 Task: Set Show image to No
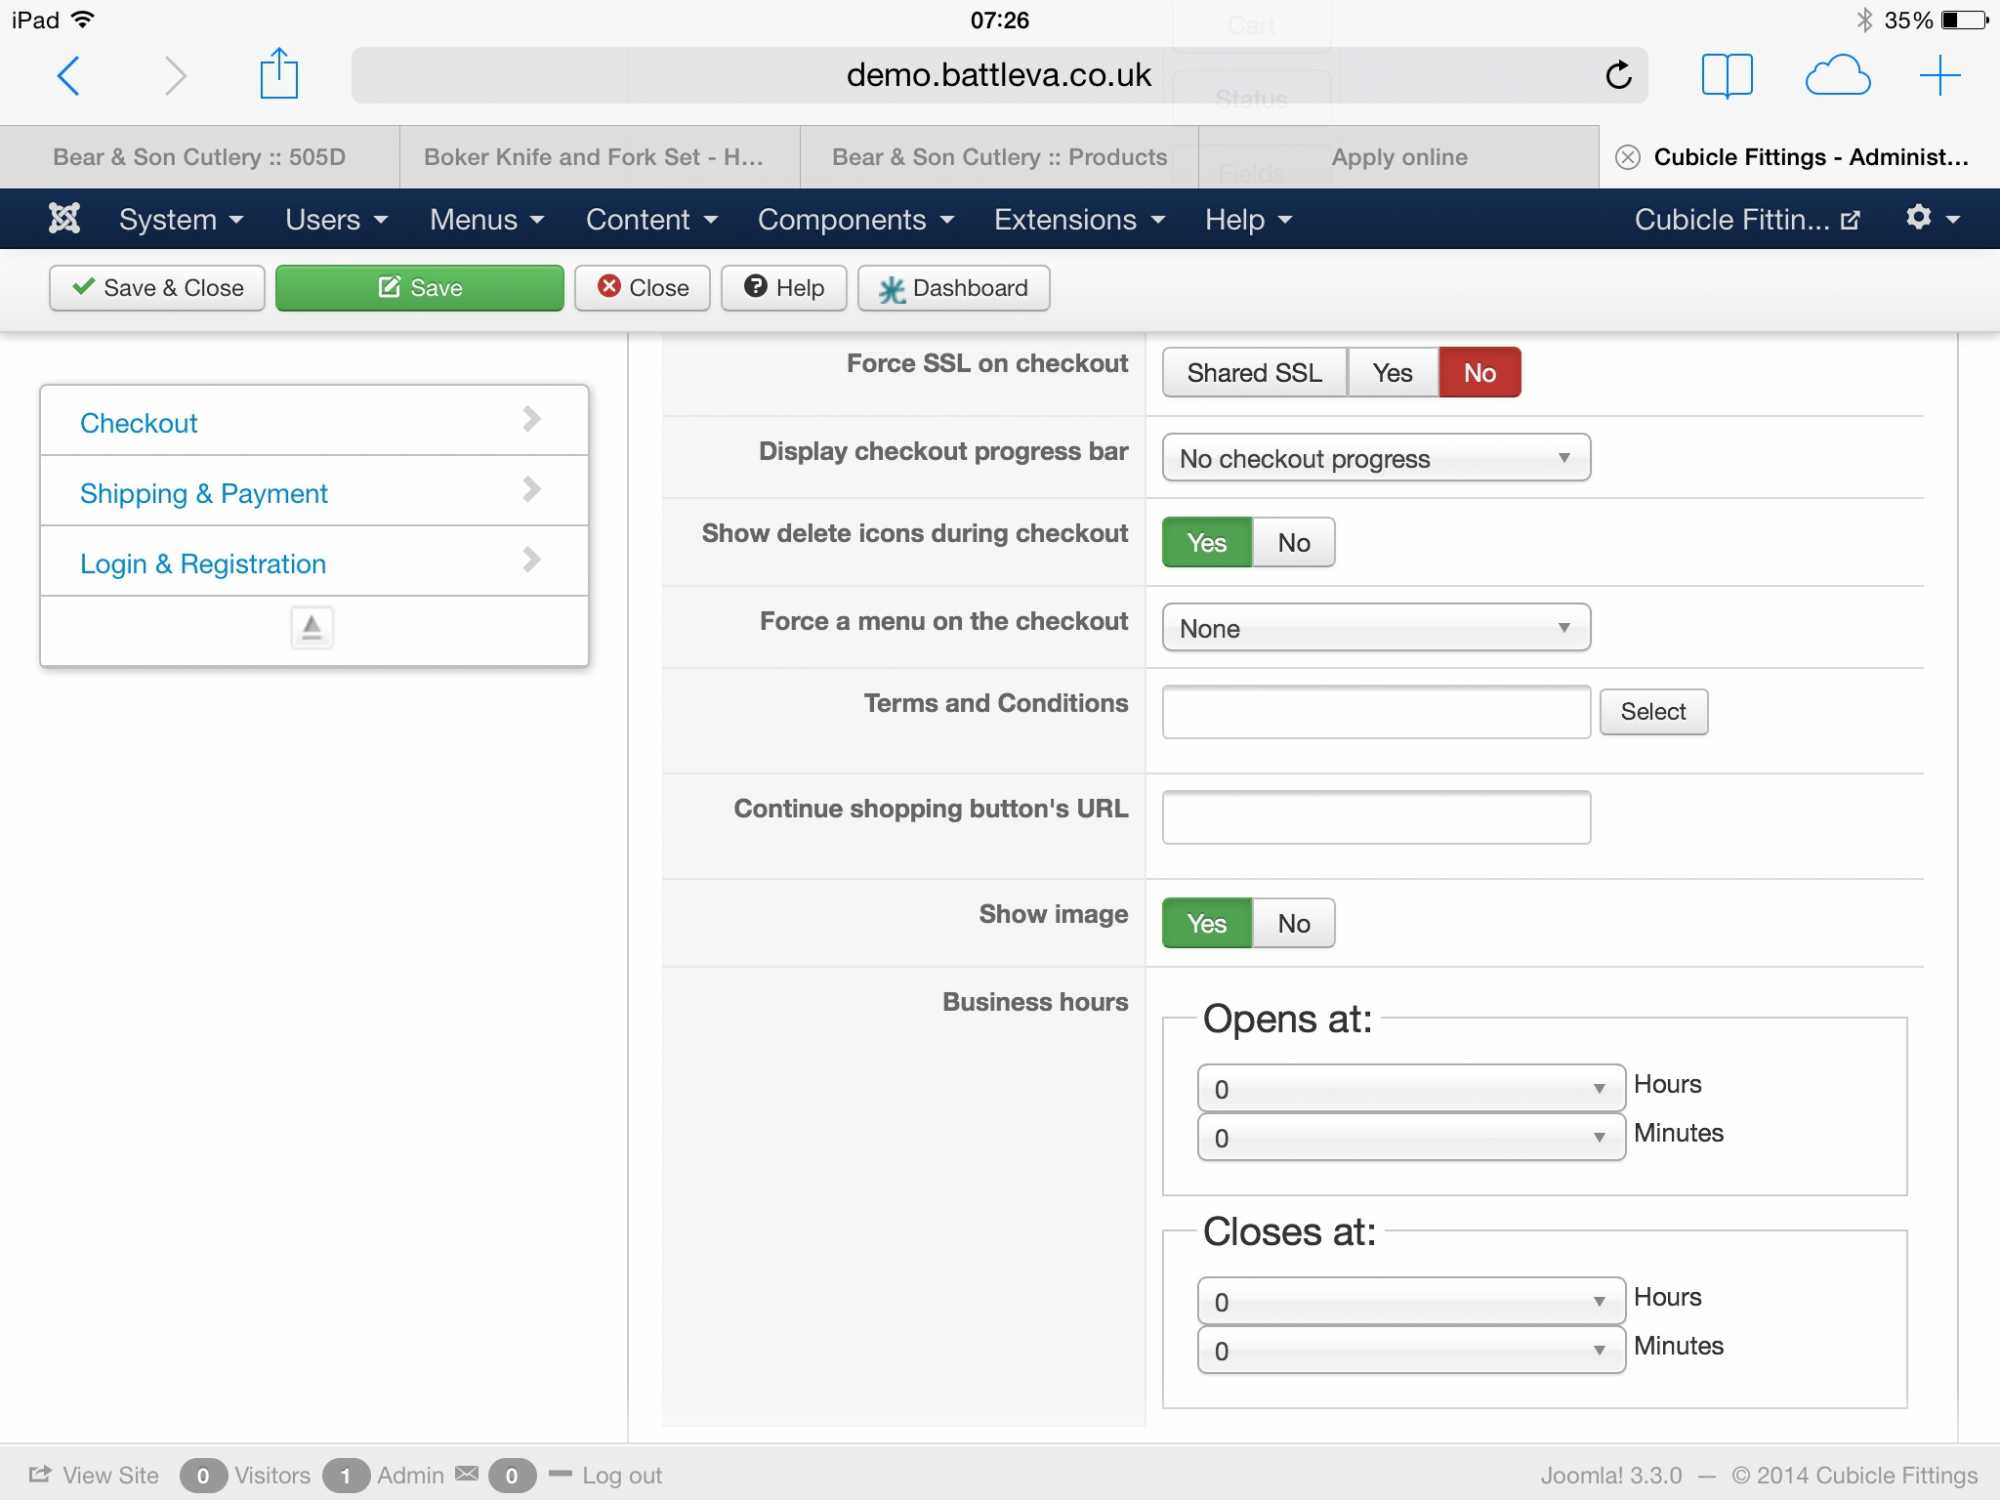pos(1293,923)
